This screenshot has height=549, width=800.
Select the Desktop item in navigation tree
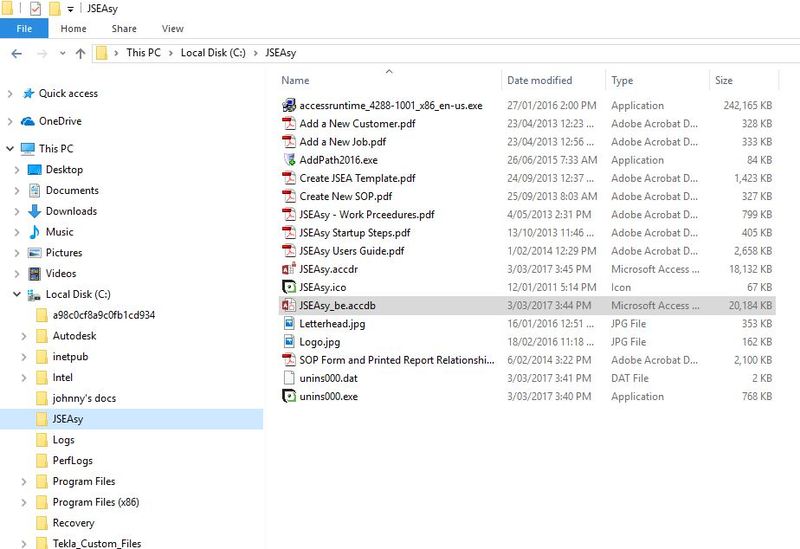pos(64,170)
